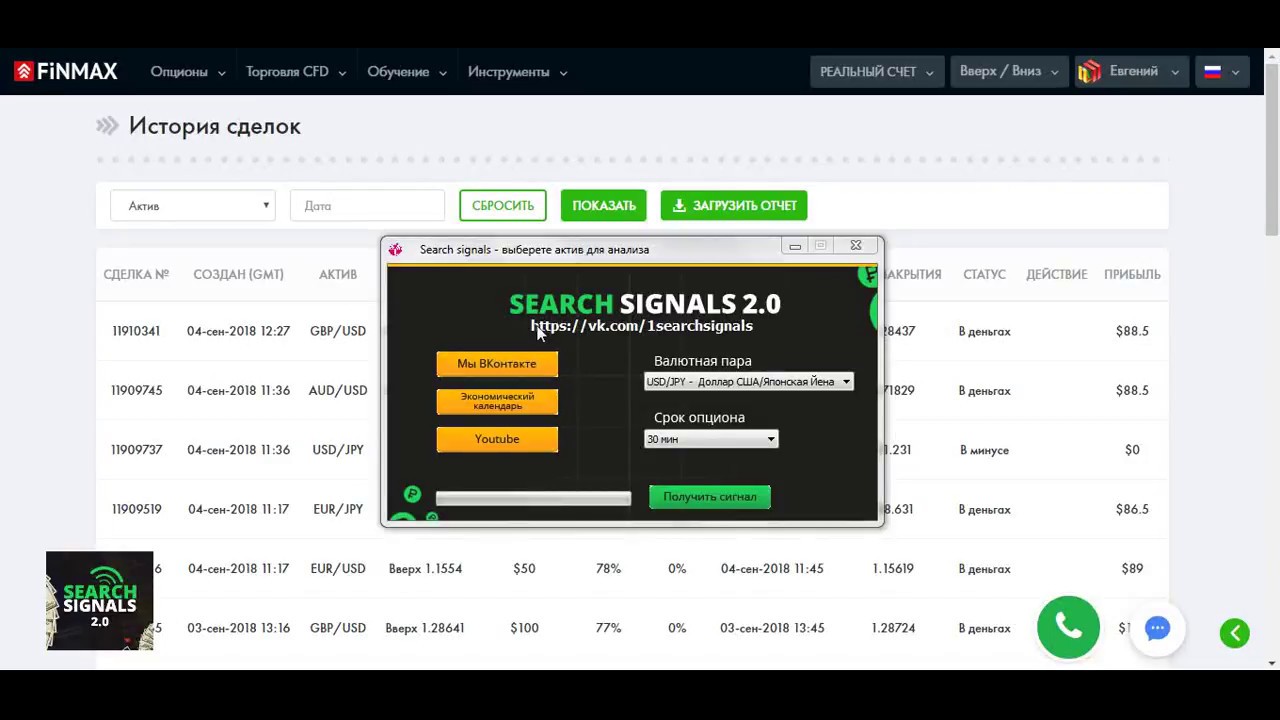
Task: Click AUD/USD in the asset column
Action: pyautogui.click(x=338, y=390)
